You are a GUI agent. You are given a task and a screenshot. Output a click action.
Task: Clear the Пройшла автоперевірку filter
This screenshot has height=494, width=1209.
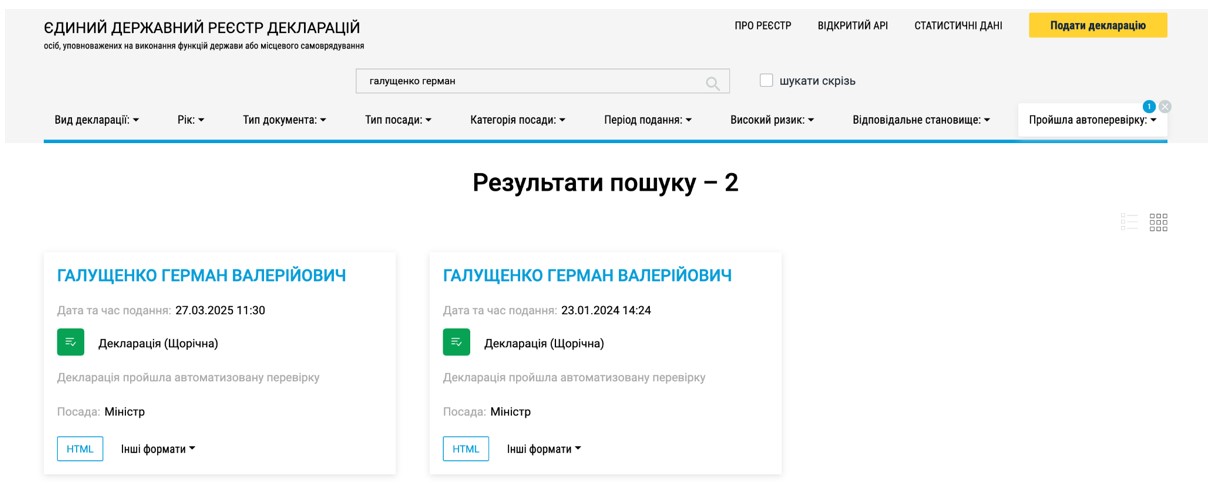coord(1165,107)
